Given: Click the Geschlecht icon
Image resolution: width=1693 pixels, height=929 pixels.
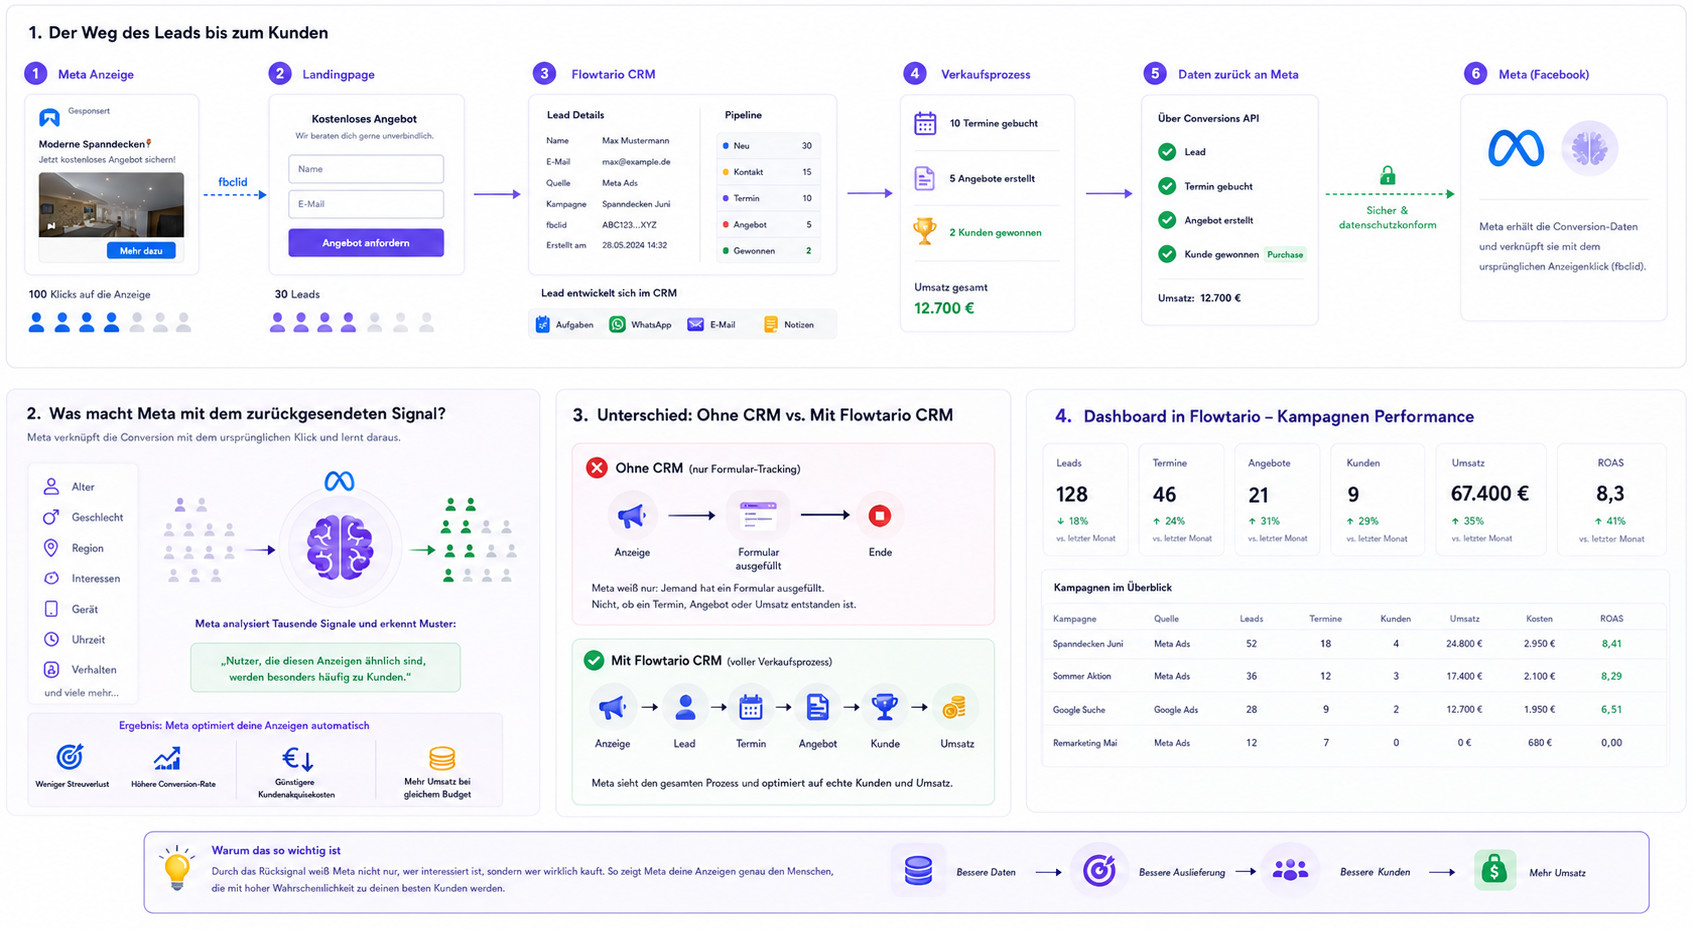Looking at the screenshot, I should (51, 517).
